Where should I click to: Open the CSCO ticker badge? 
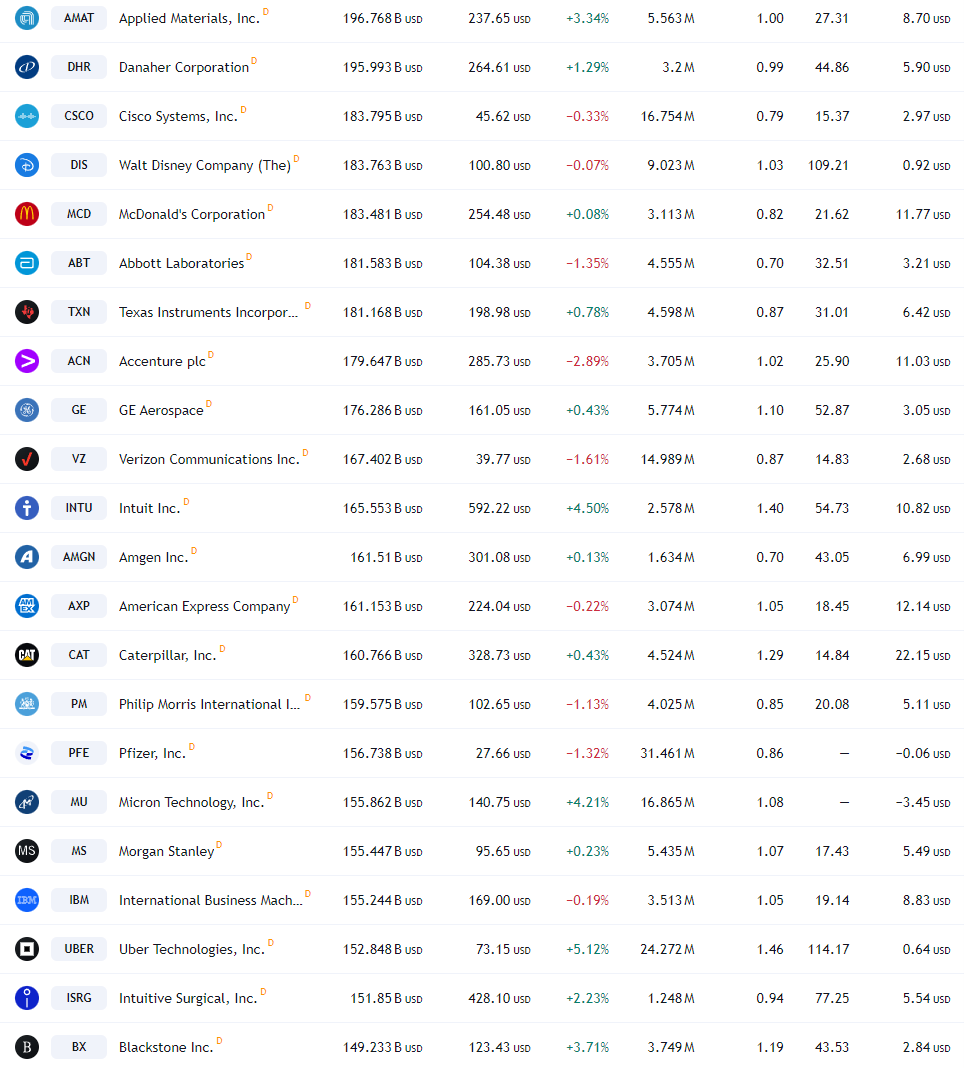pos(79,116)
